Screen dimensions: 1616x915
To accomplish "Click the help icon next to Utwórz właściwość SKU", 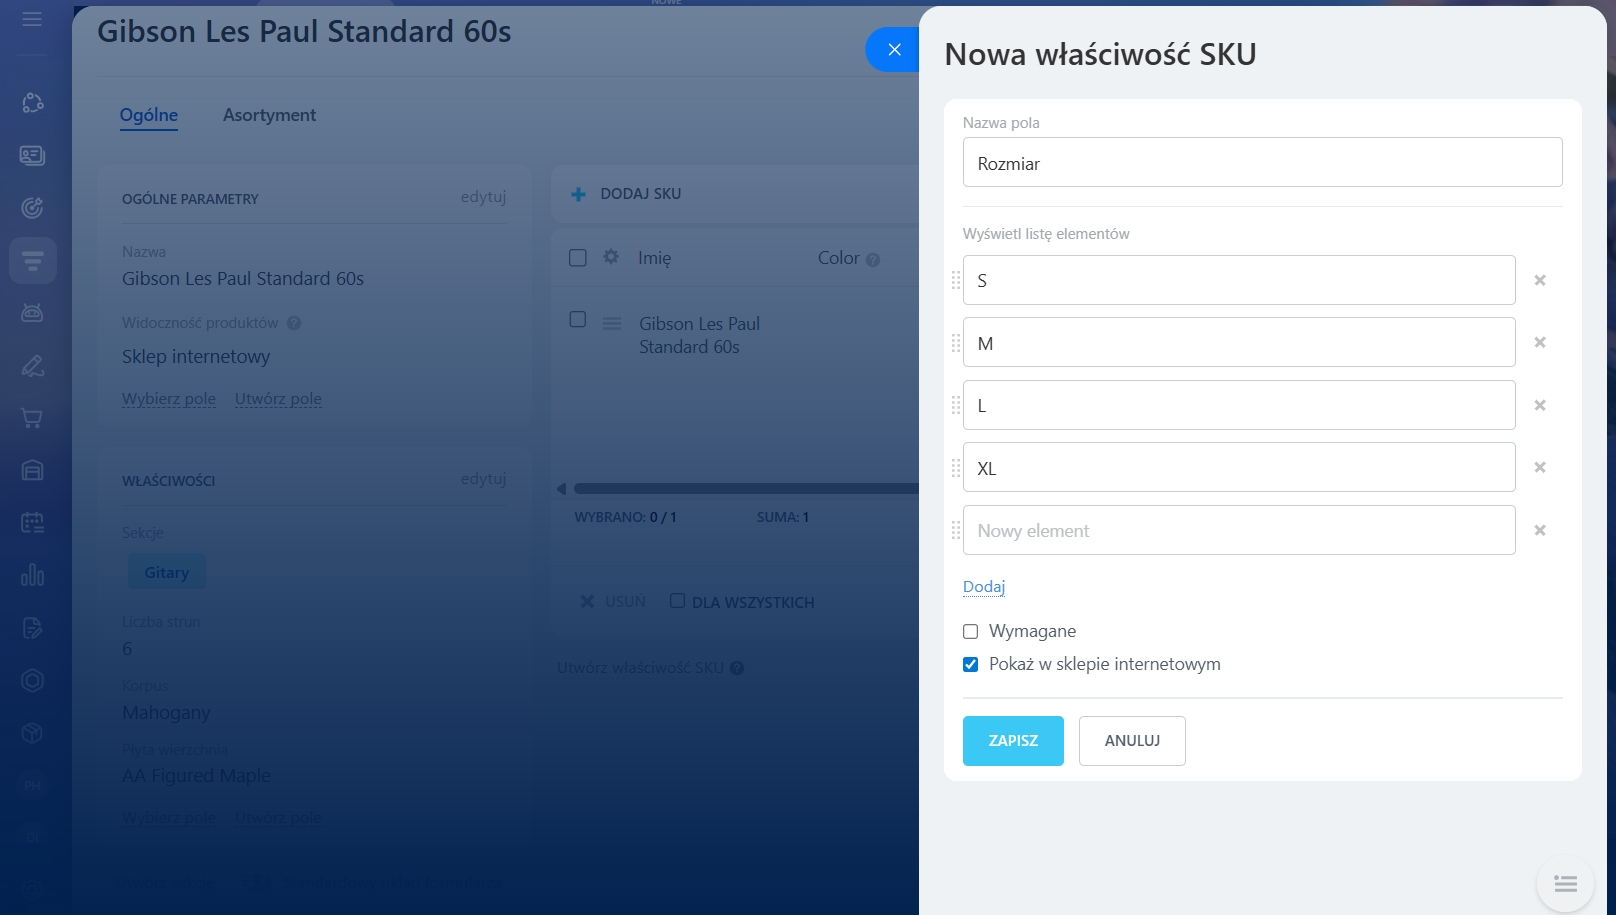I will 737,668.
